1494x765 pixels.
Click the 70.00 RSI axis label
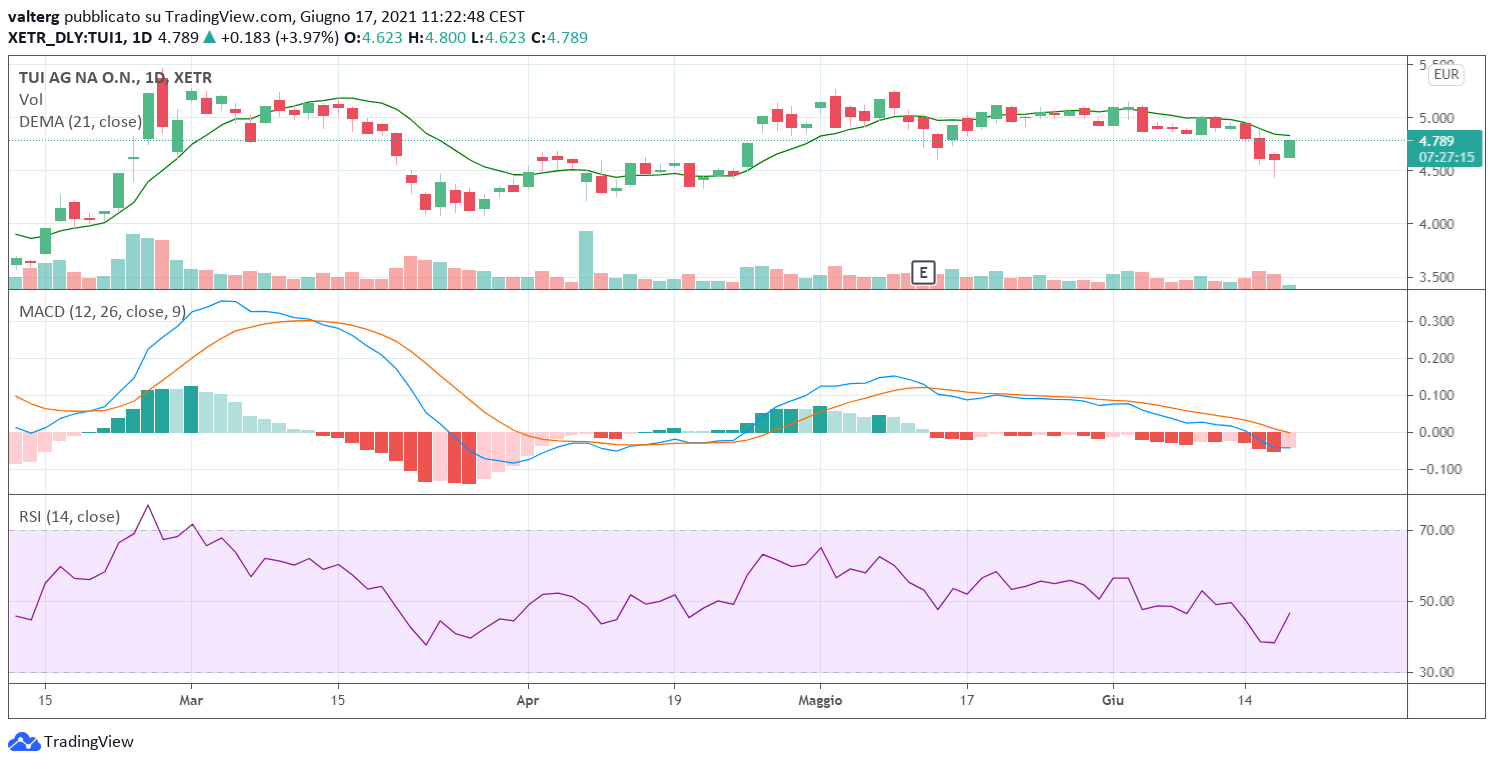click(1436, 531)
